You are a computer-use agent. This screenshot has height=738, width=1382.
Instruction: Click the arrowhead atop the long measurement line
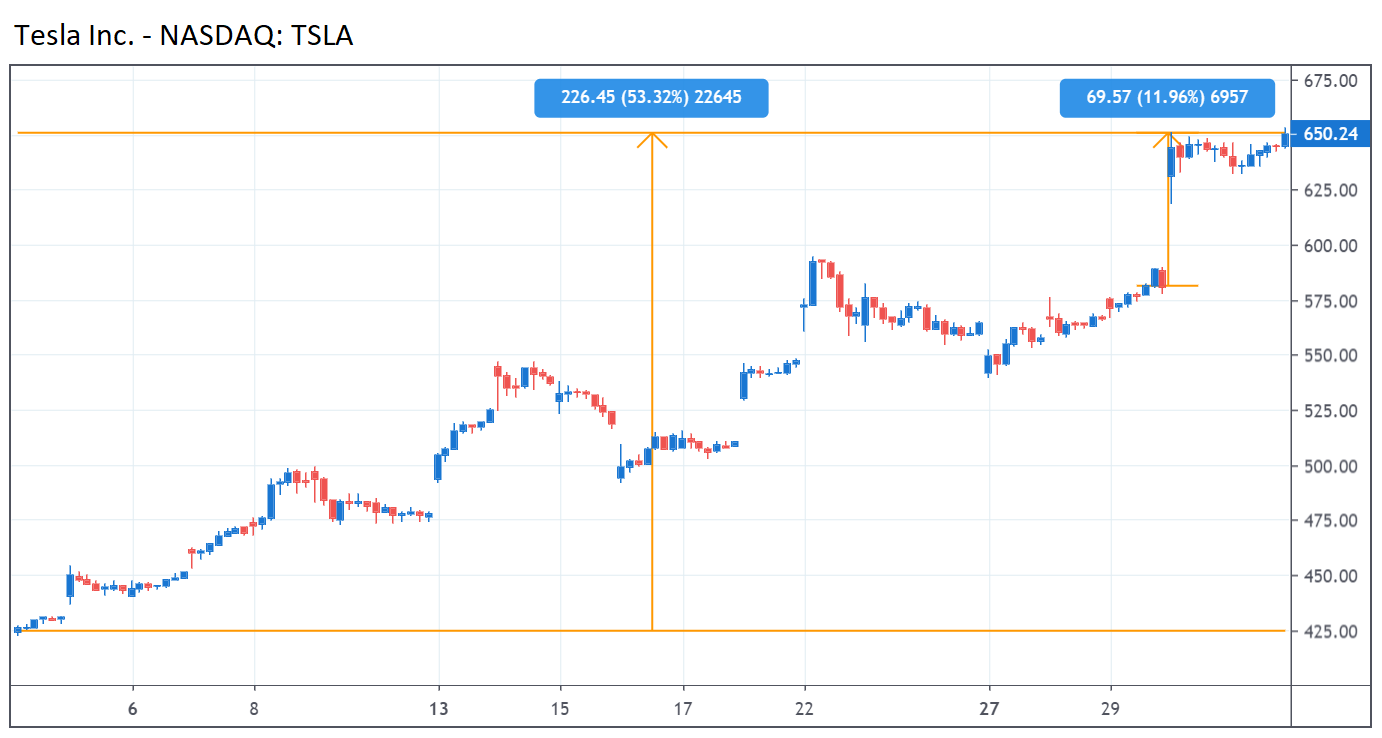pyautogui.click(x=652, y=139)
